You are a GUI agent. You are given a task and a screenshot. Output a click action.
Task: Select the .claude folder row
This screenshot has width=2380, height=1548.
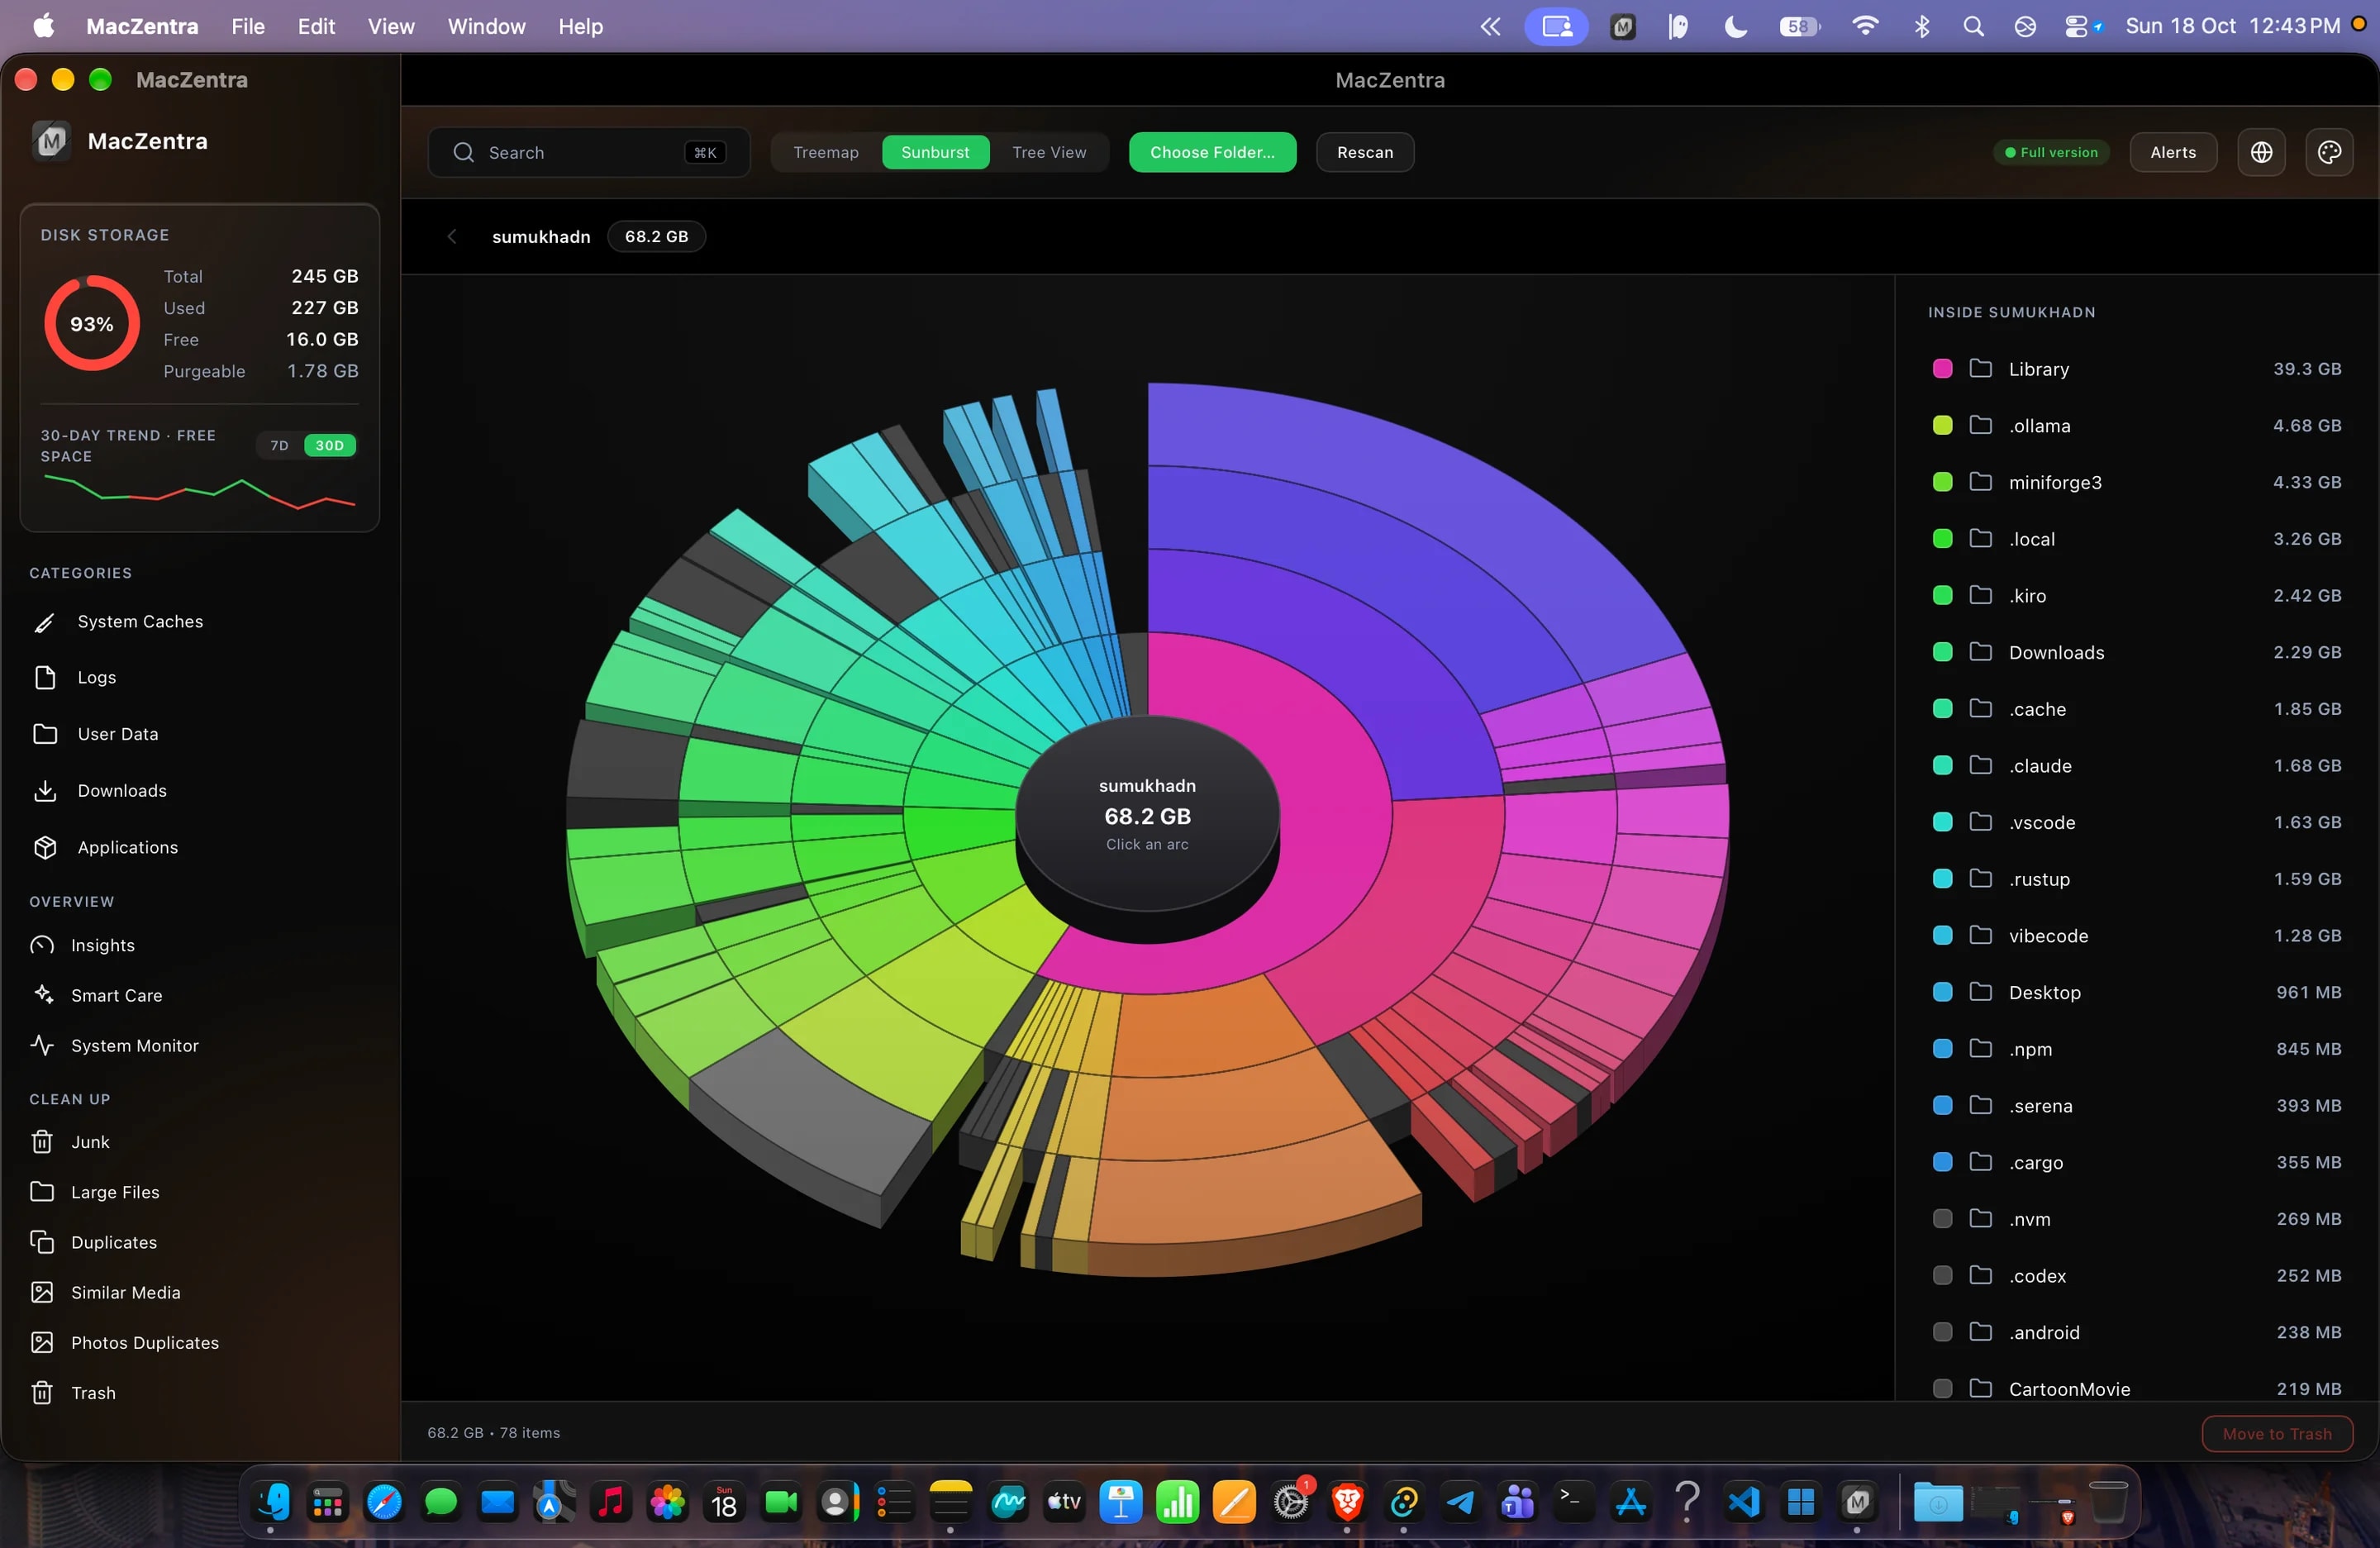click(x=2136, y=765)
